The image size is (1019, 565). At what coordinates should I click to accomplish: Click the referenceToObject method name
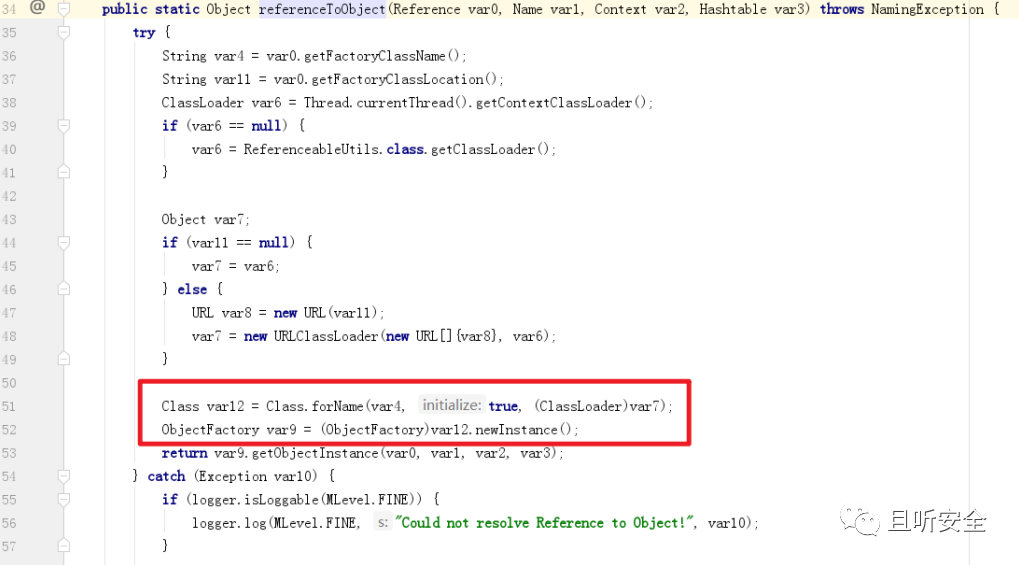[322, 9]
